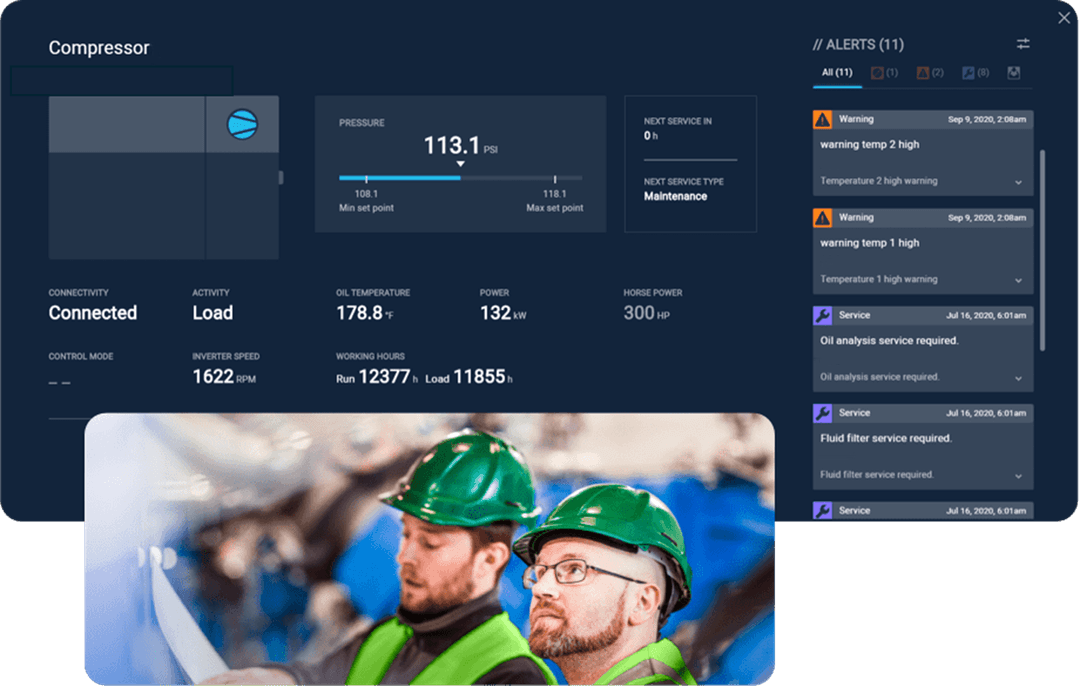Click the 'Compressor' panel title

pos(99,48)
